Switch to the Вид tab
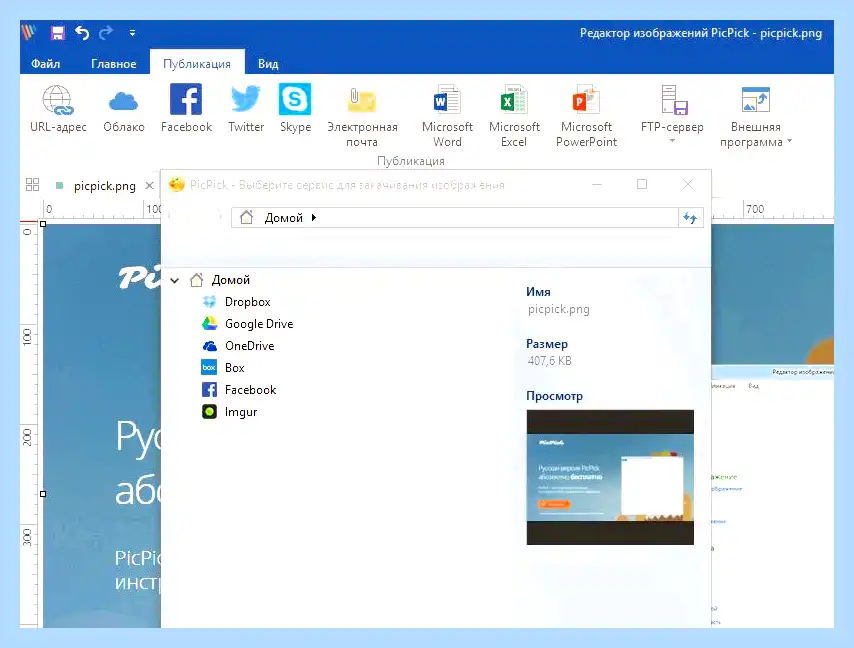This screenshot has width=854, height=648. coord(268,64)
